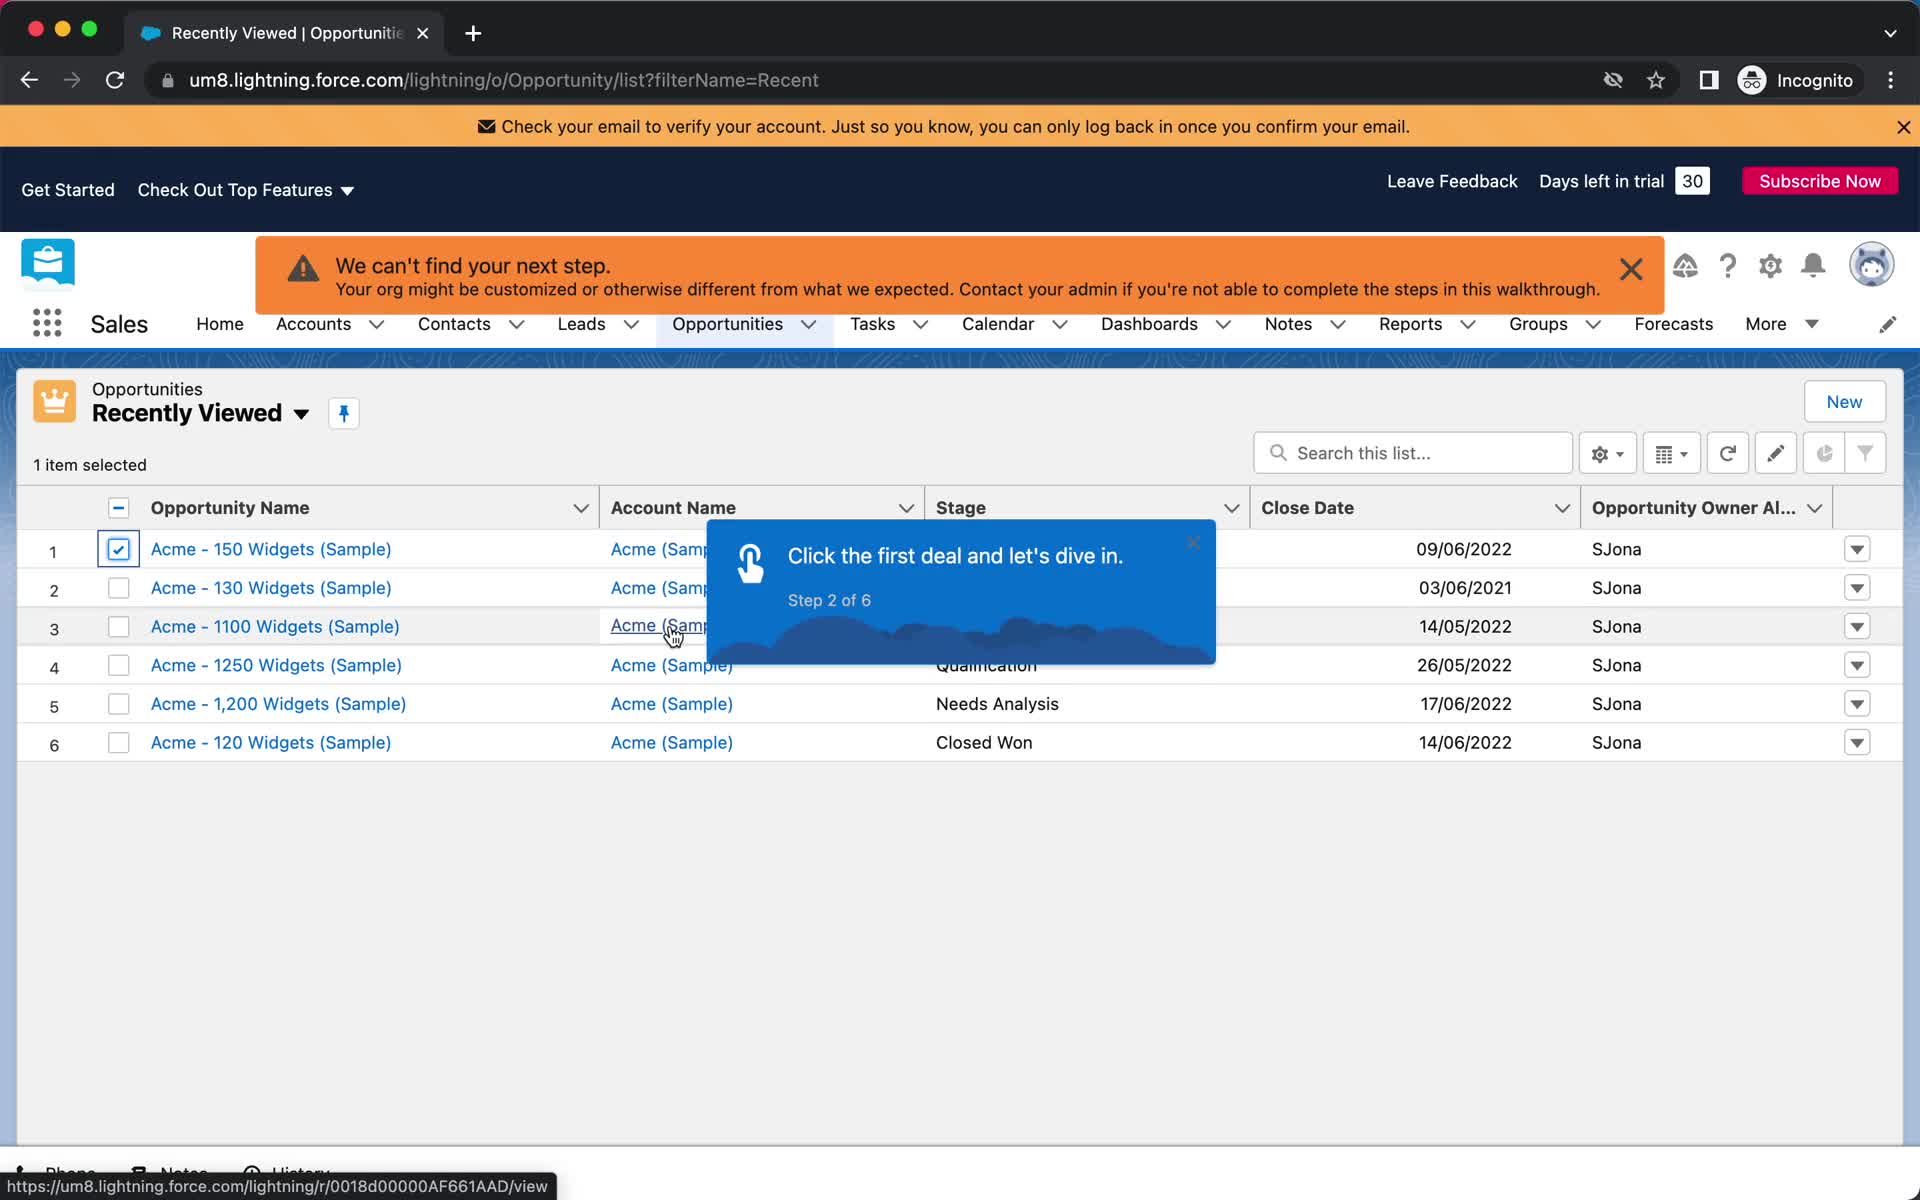1920x1200 pixels.
Task: Click the Sales app briefcase logo
Action: tap(47, 265)
